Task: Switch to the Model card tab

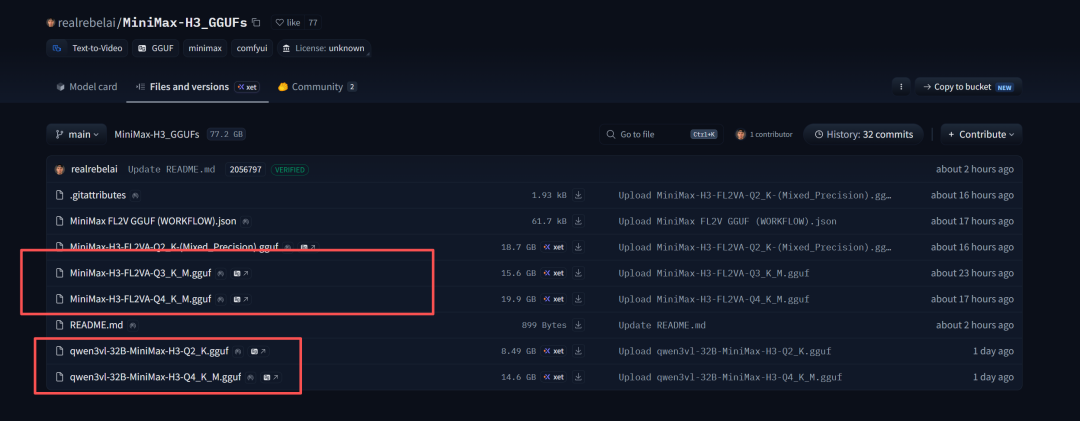Action: [87, 87]
